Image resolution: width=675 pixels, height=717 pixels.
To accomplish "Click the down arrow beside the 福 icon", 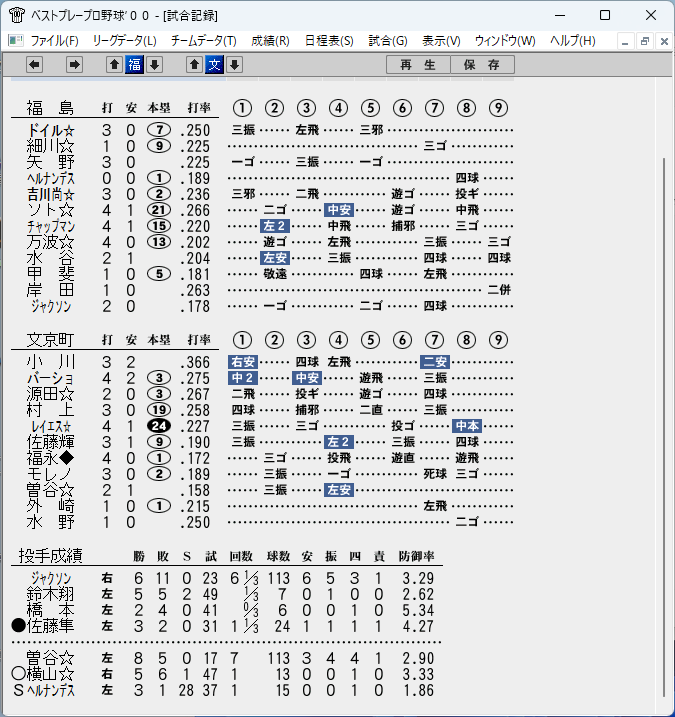I will coord(155,65).
